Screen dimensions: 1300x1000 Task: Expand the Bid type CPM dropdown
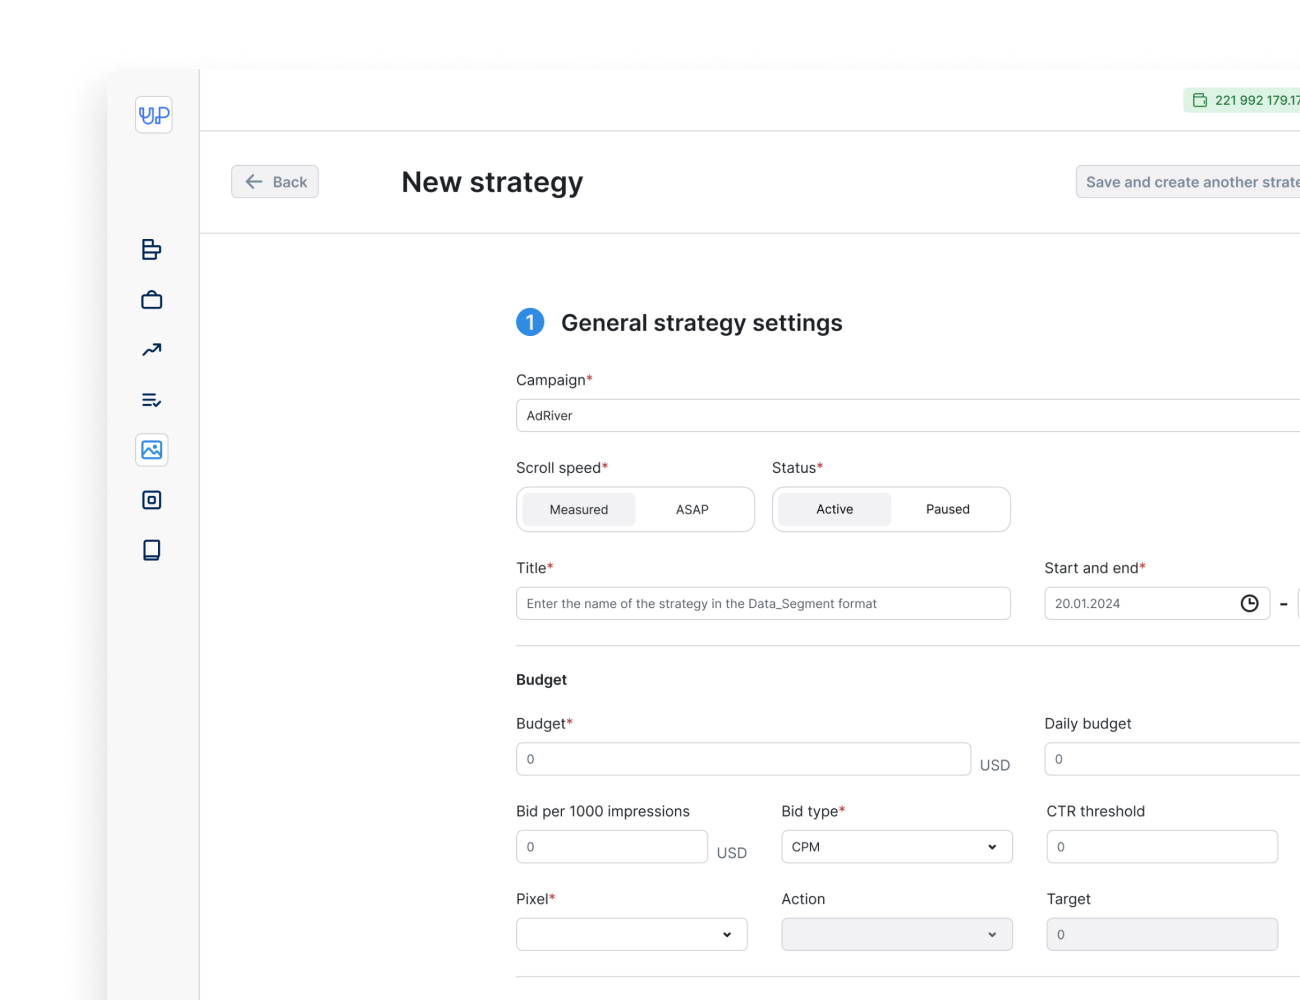[x=896, y=847]
